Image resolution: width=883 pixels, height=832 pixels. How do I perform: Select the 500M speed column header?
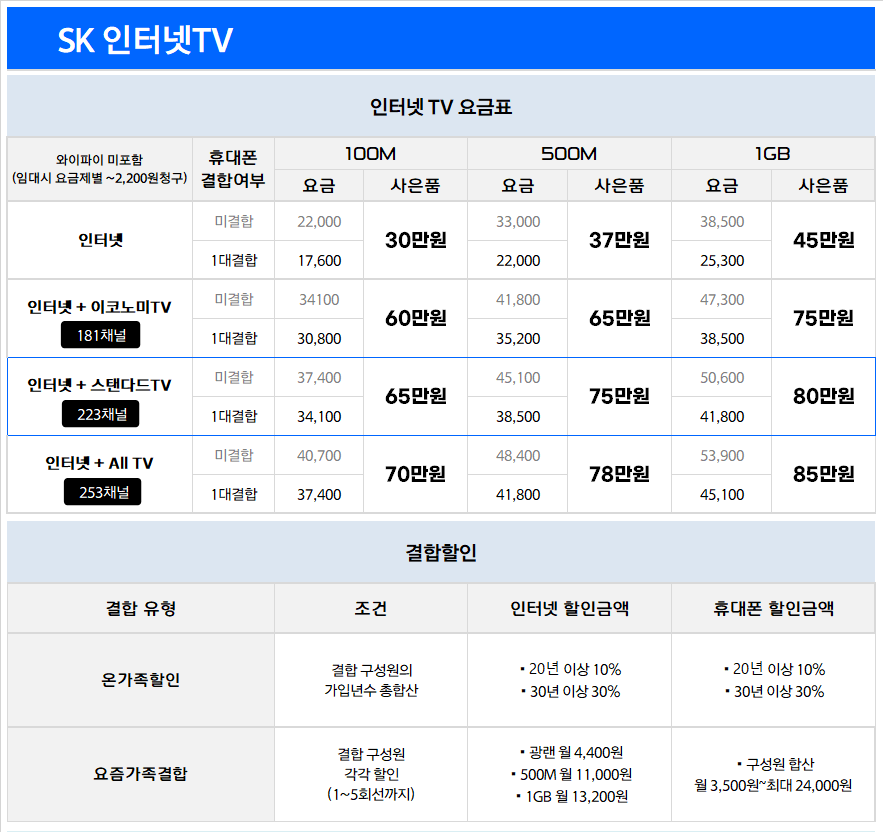click(569, 154)
